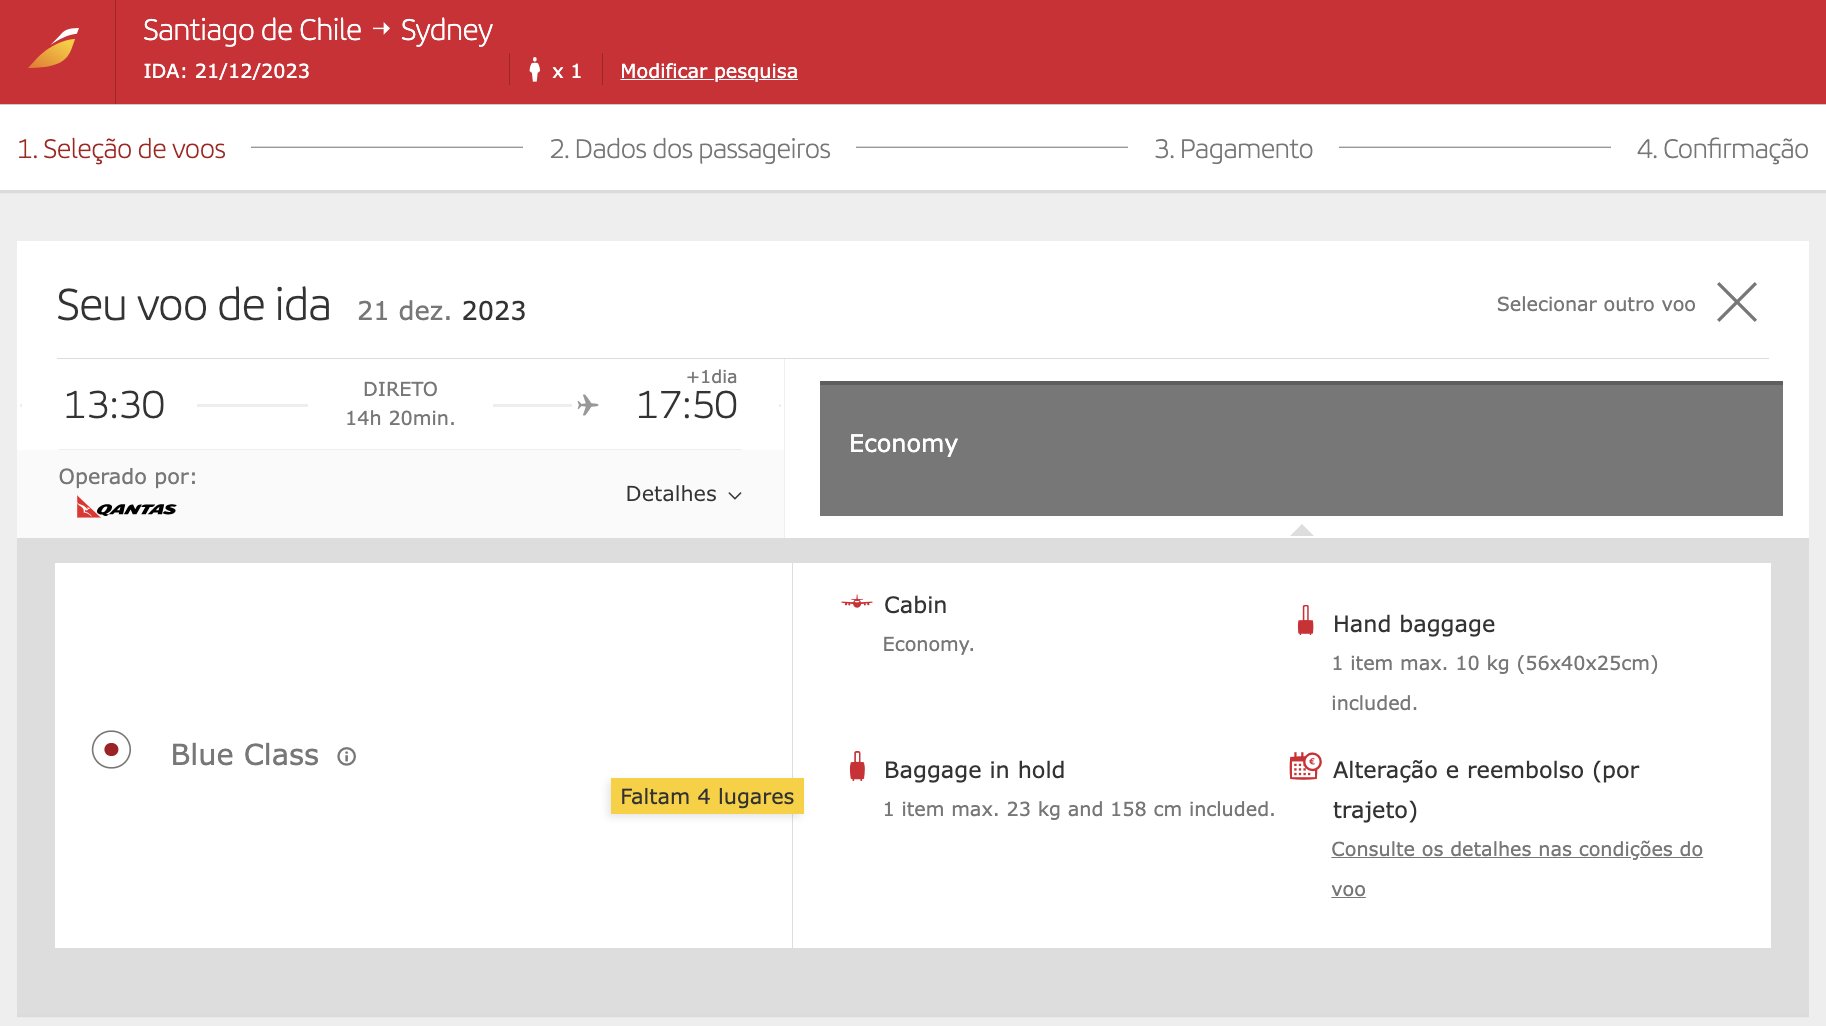Click the Cabin airplane icon
The width and height of the screenshot is (1826, 1026).
tap(857, 602)
